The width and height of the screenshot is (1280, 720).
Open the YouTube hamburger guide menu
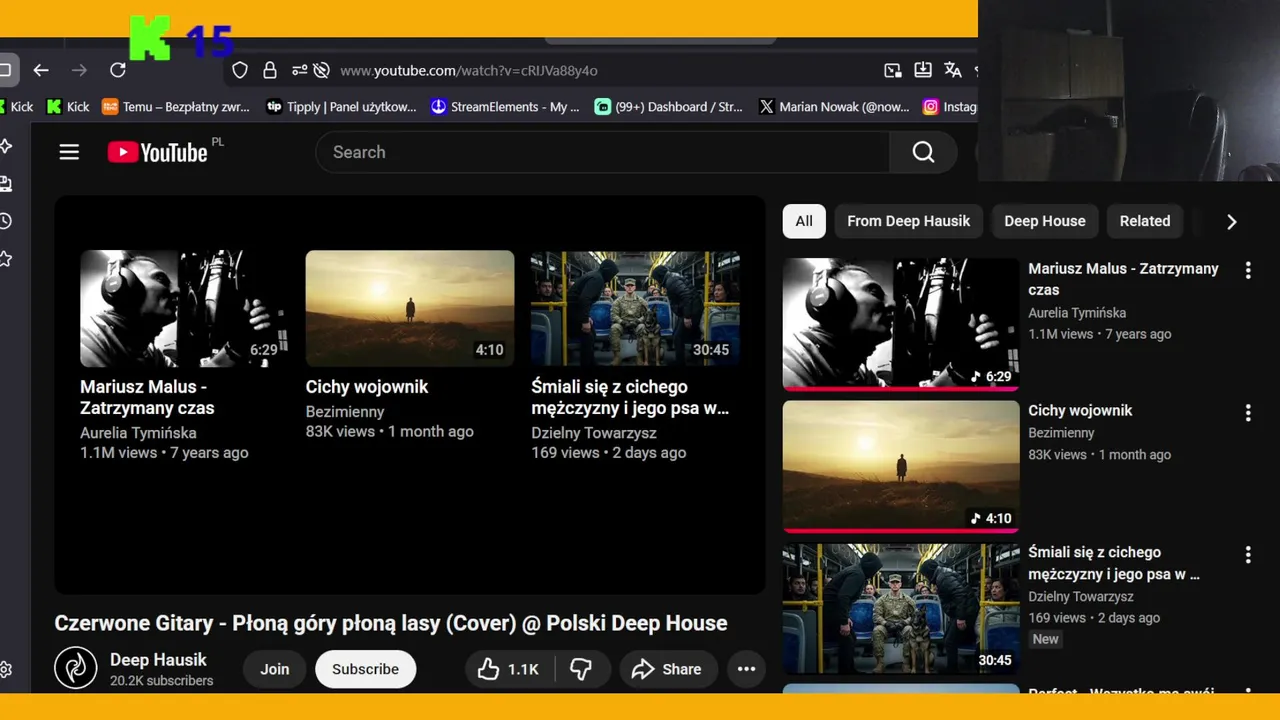[x=69, y=152]
